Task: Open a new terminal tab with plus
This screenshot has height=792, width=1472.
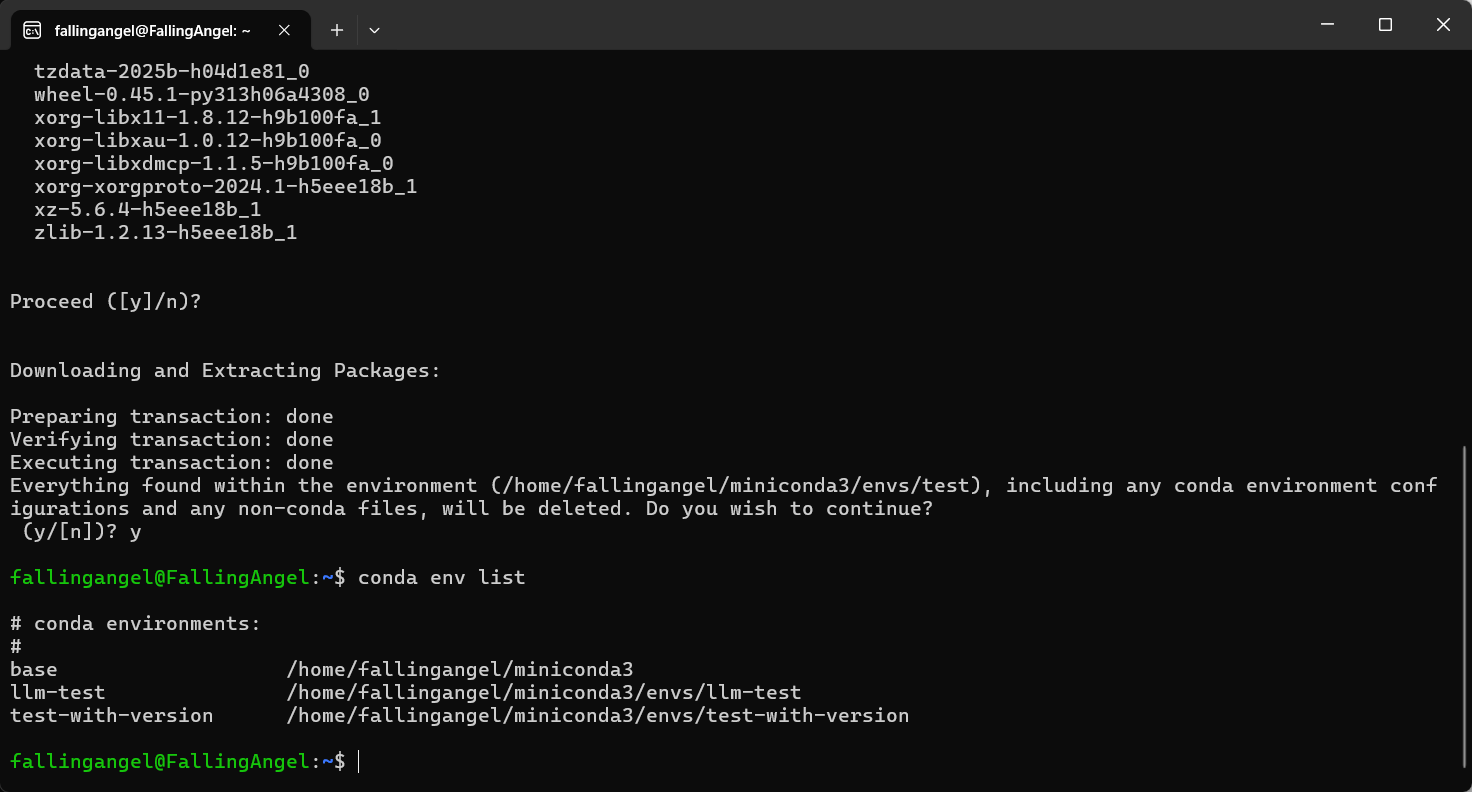Action: [337, 30]
